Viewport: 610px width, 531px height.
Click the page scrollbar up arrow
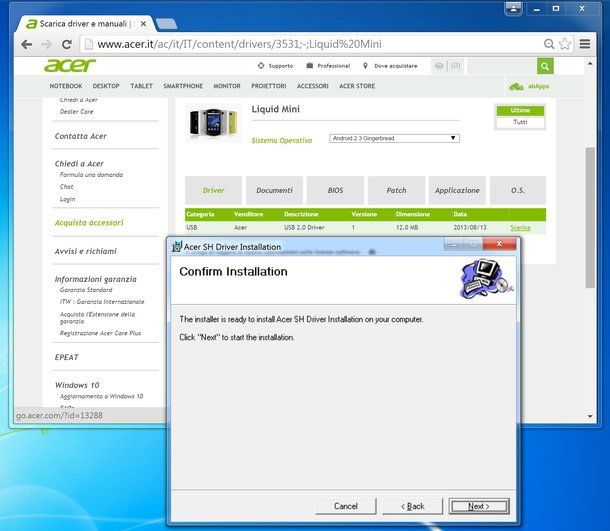590,63
